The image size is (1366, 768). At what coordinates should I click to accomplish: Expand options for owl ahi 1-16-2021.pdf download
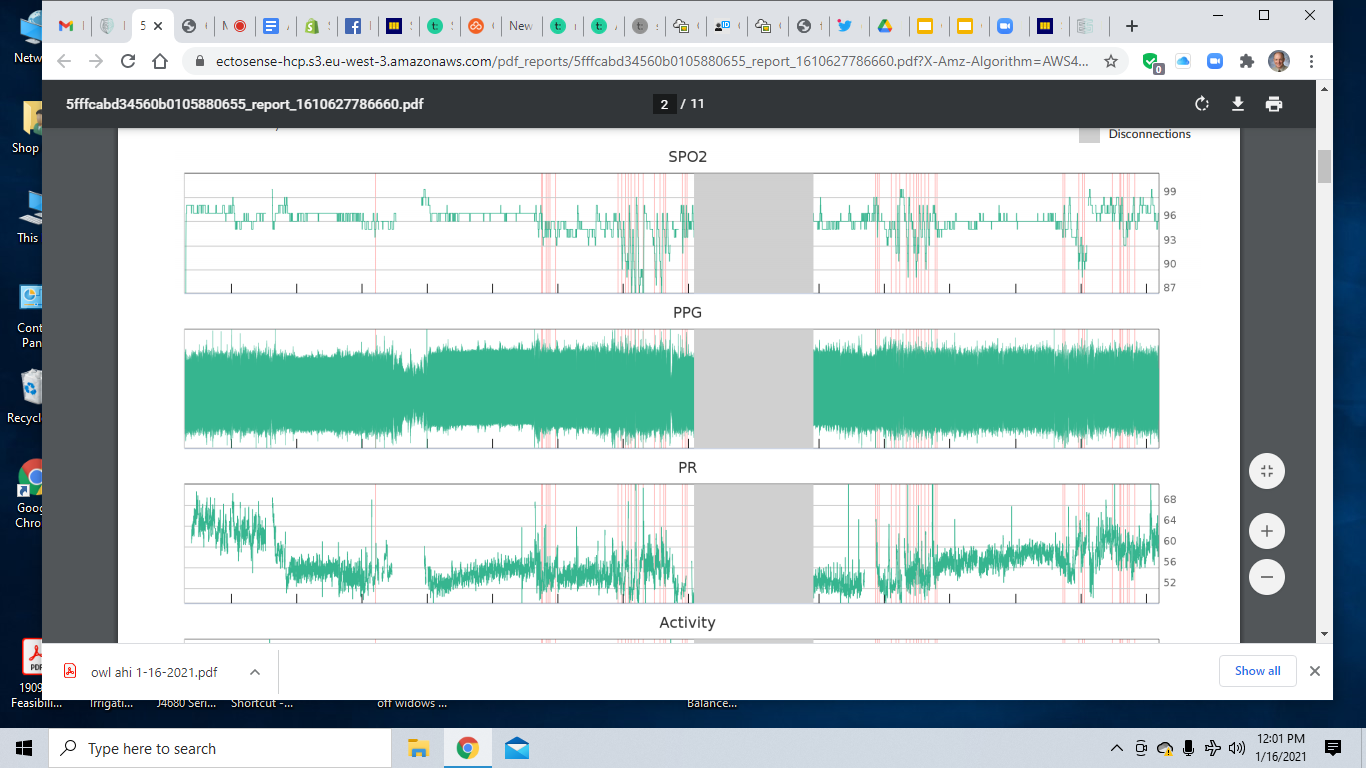(255, 671)
